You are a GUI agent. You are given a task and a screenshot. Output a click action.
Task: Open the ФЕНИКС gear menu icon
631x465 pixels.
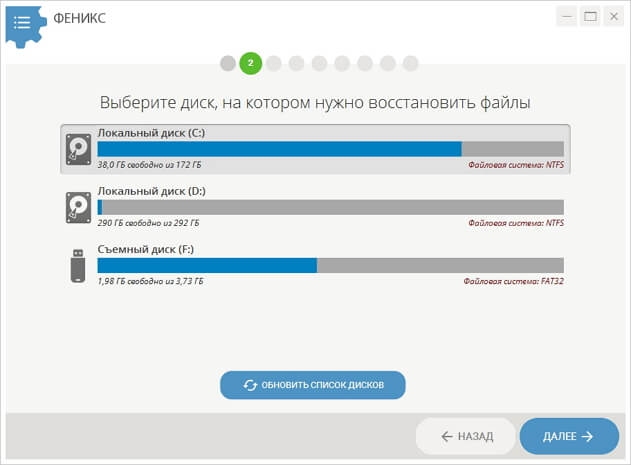coord(25,26)
